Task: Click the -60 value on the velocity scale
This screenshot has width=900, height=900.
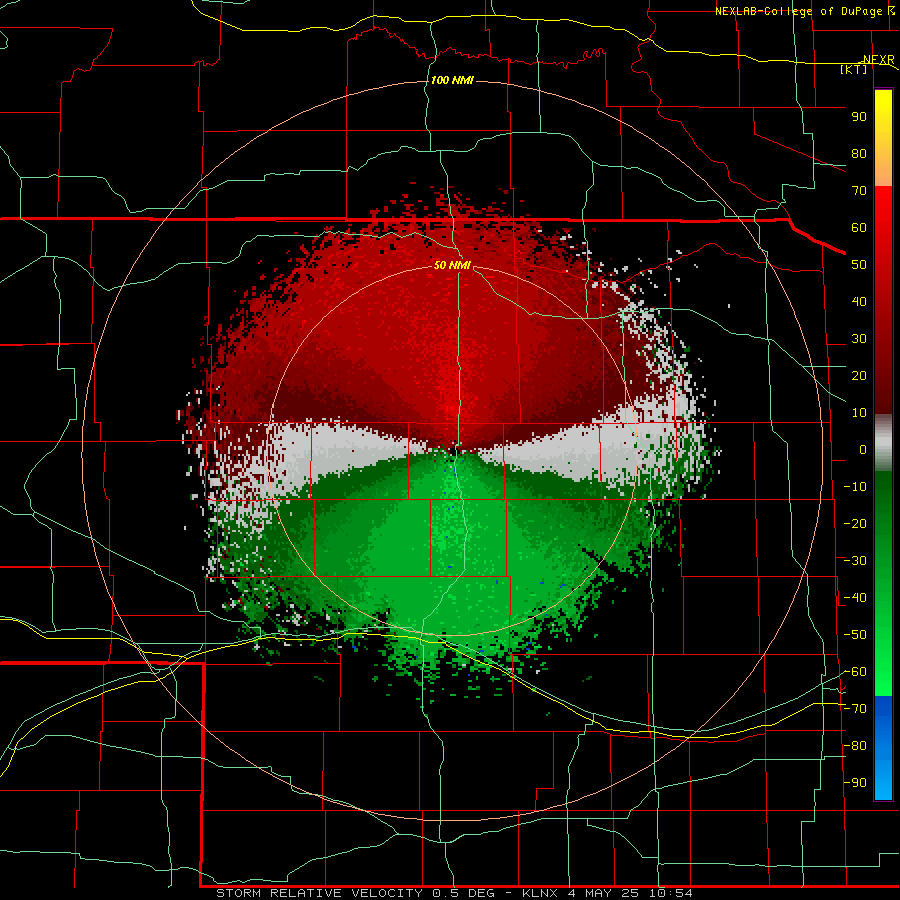Action: (855, 672)
